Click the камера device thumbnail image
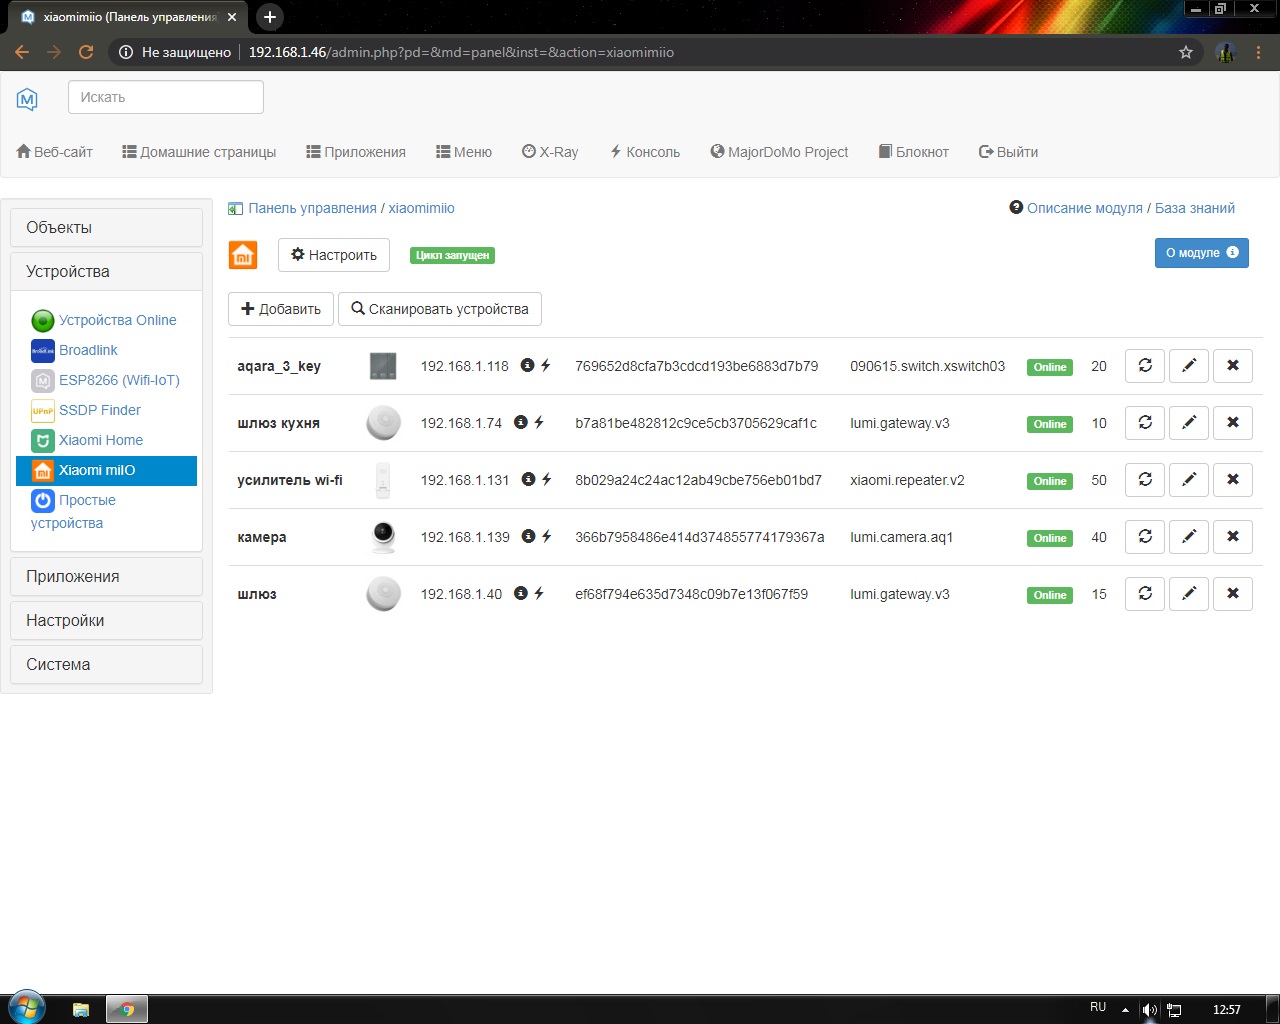Screen dimensions: 1280x1024 [x=383, y=537]
